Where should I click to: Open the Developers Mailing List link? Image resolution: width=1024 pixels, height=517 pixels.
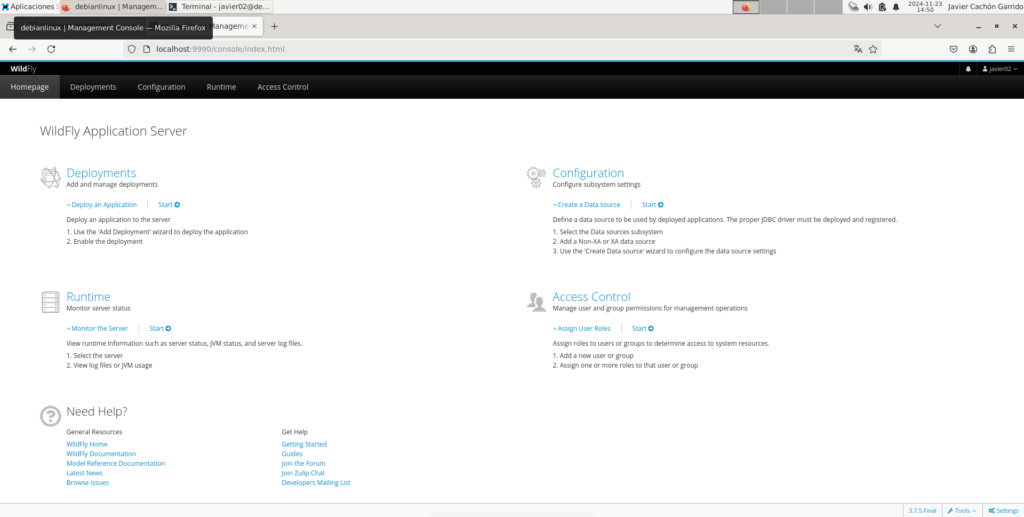(316, 482)
